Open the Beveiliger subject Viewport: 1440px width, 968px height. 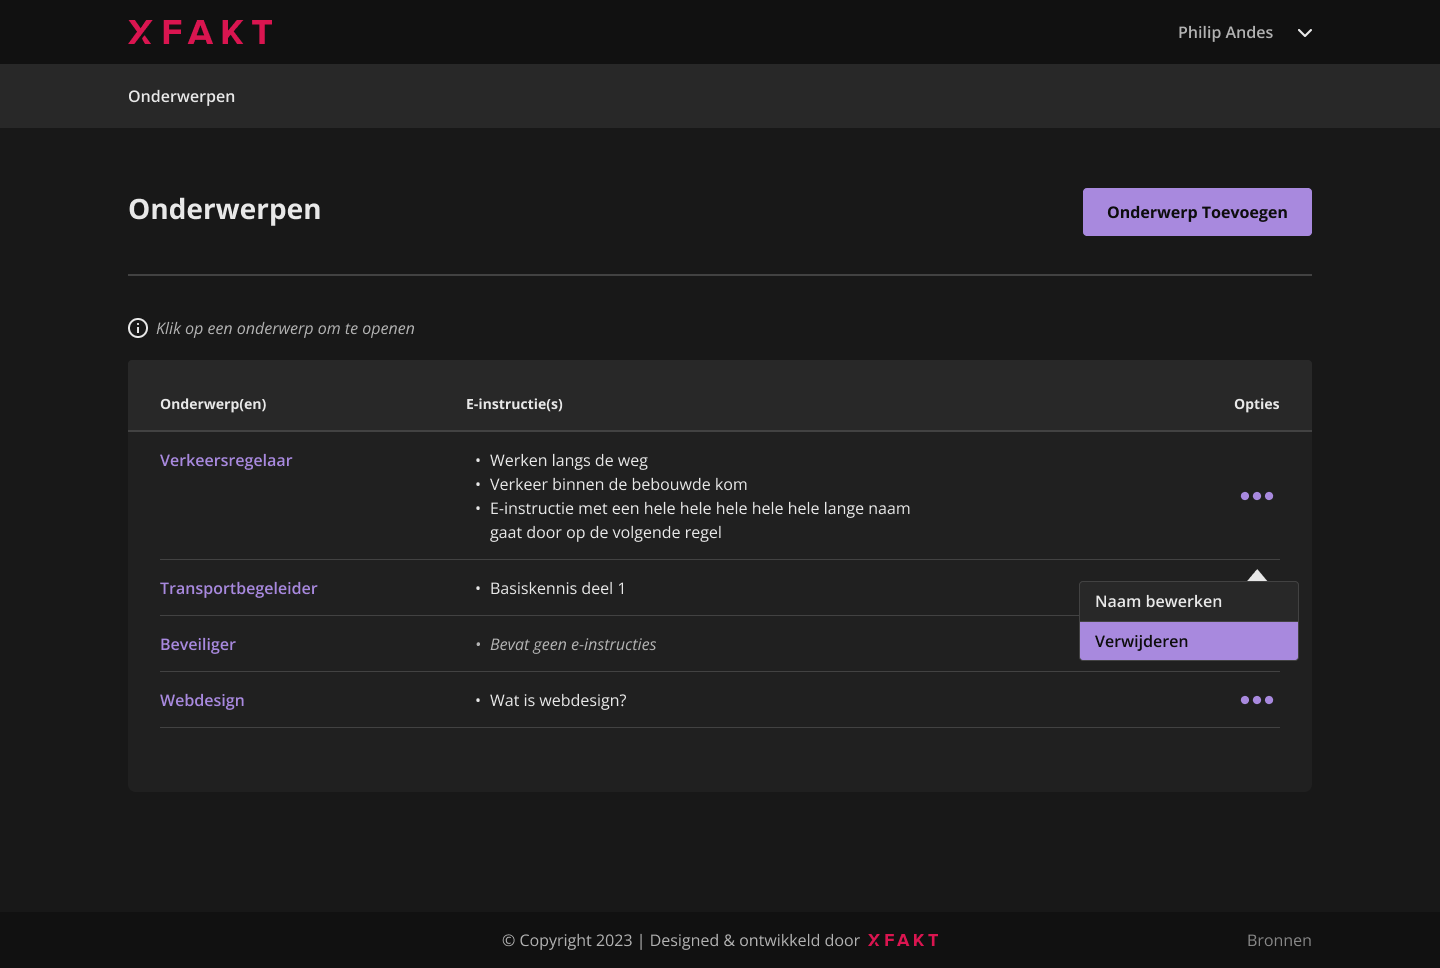coord(198,644)
